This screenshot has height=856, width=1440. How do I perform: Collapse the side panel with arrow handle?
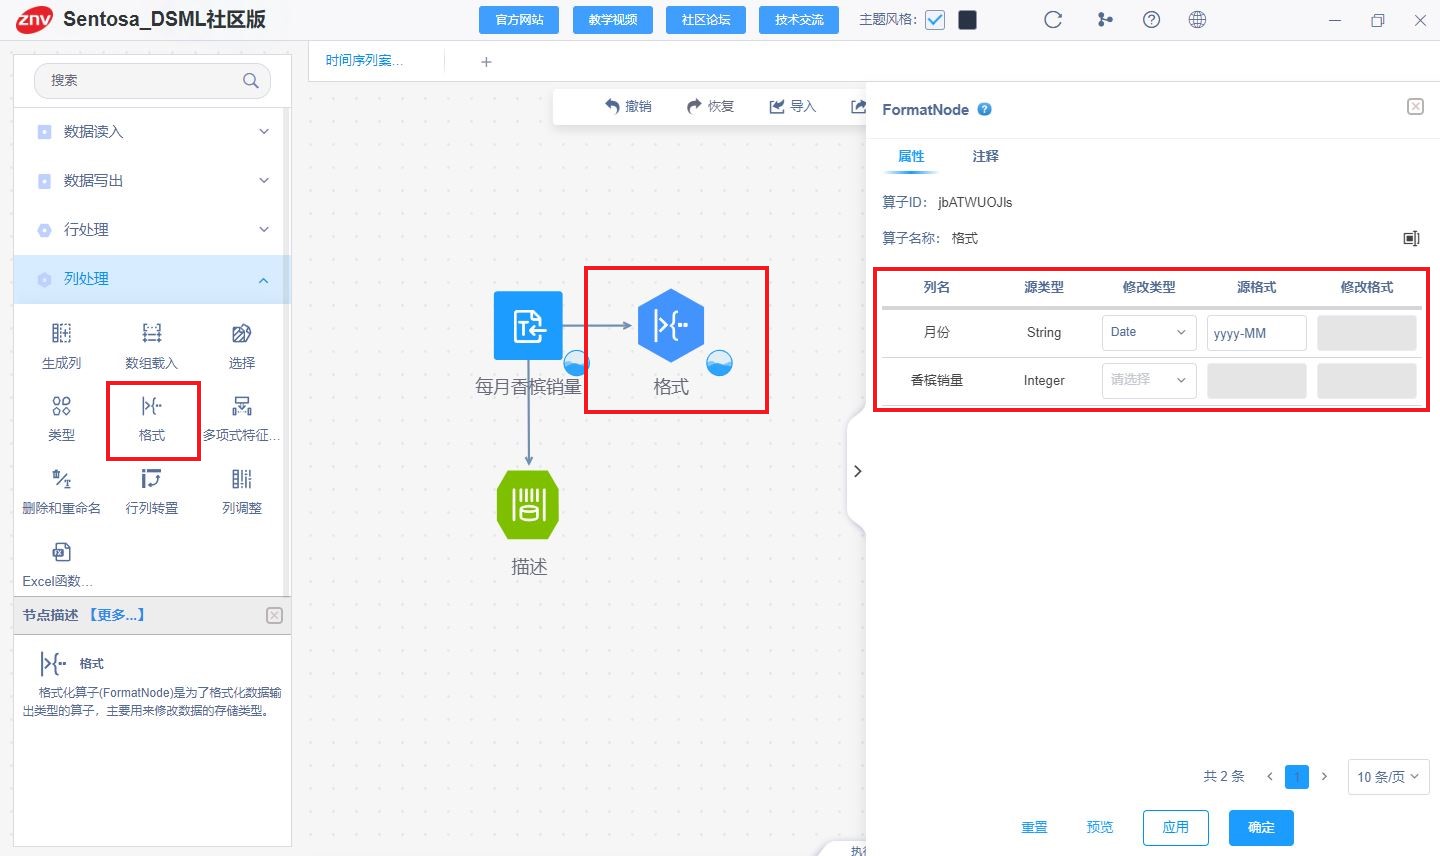point(857,471)
